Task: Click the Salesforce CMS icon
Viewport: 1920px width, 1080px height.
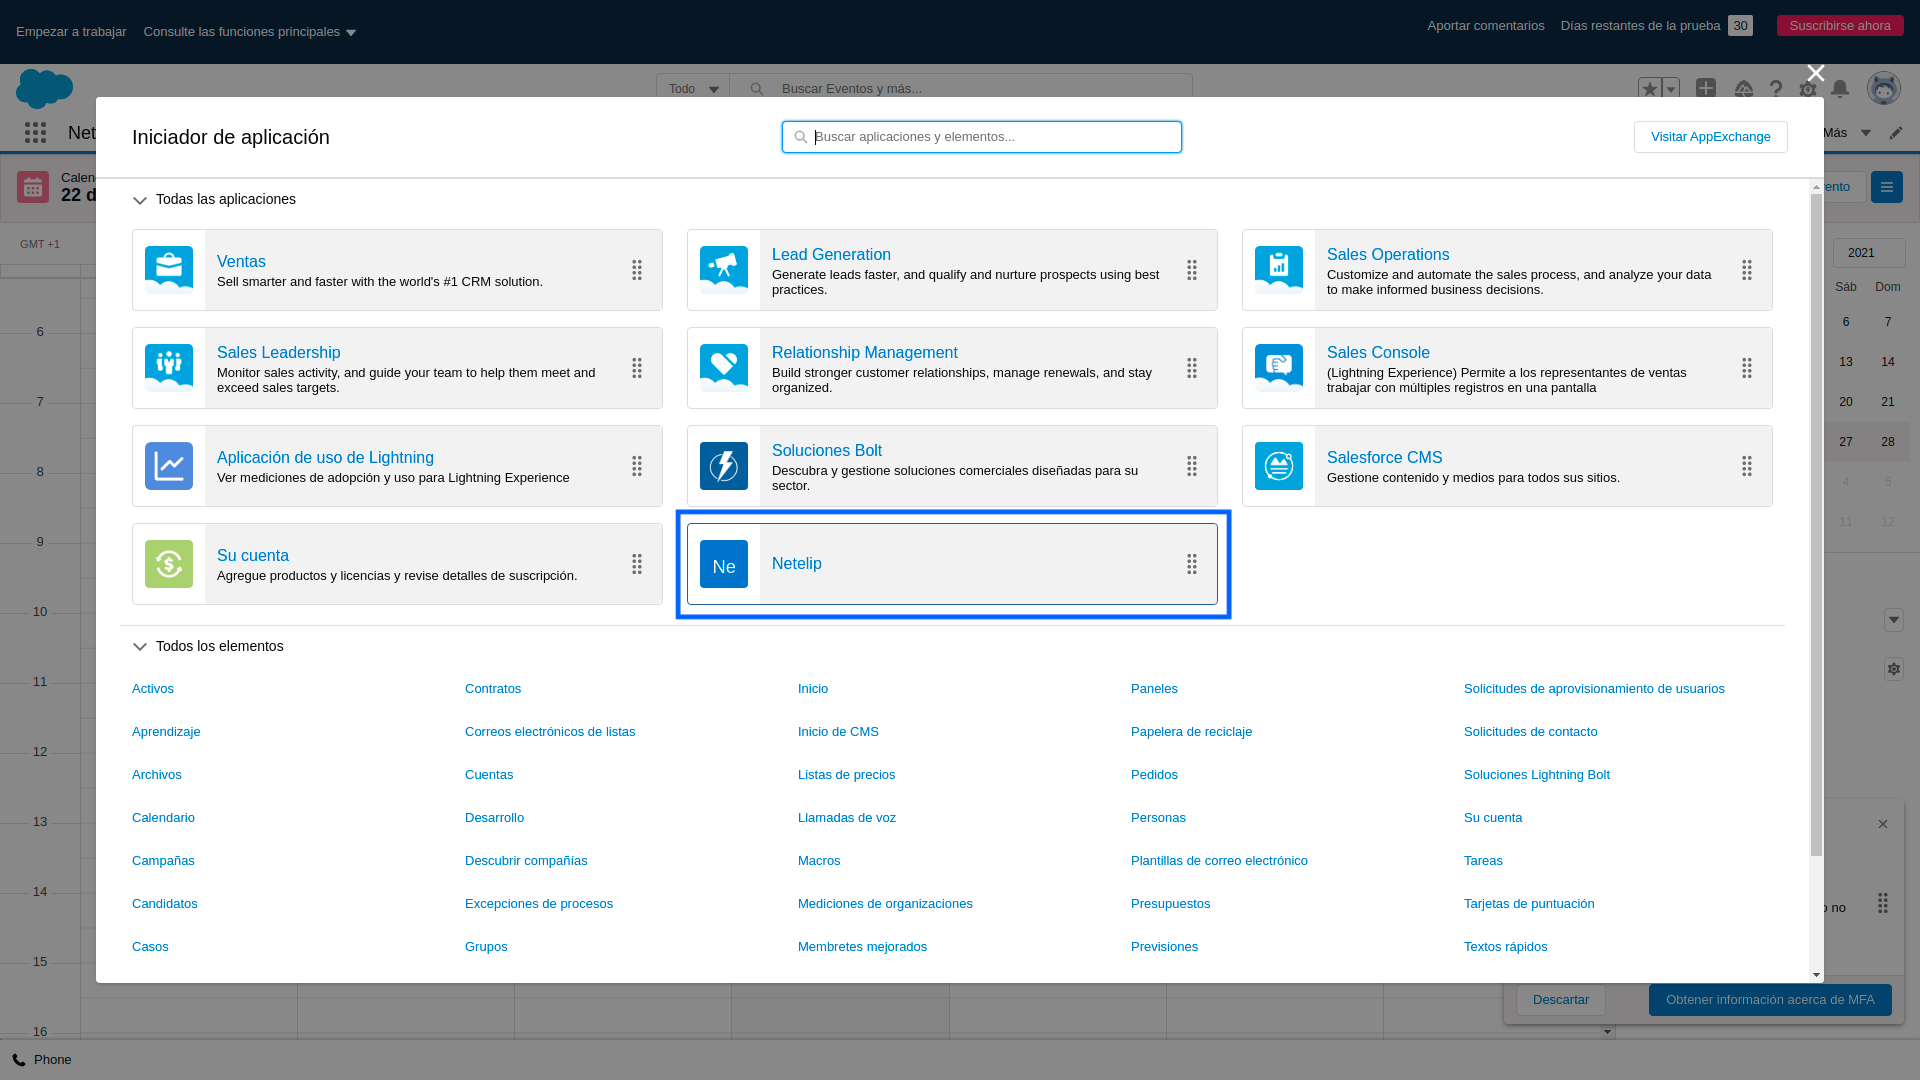Action: coord(1279,466)
